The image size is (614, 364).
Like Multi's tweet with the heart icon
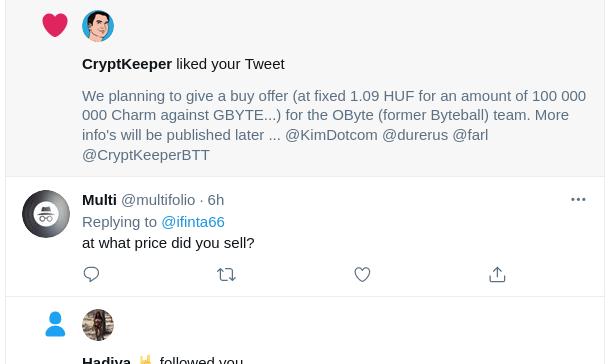point(362,274)
